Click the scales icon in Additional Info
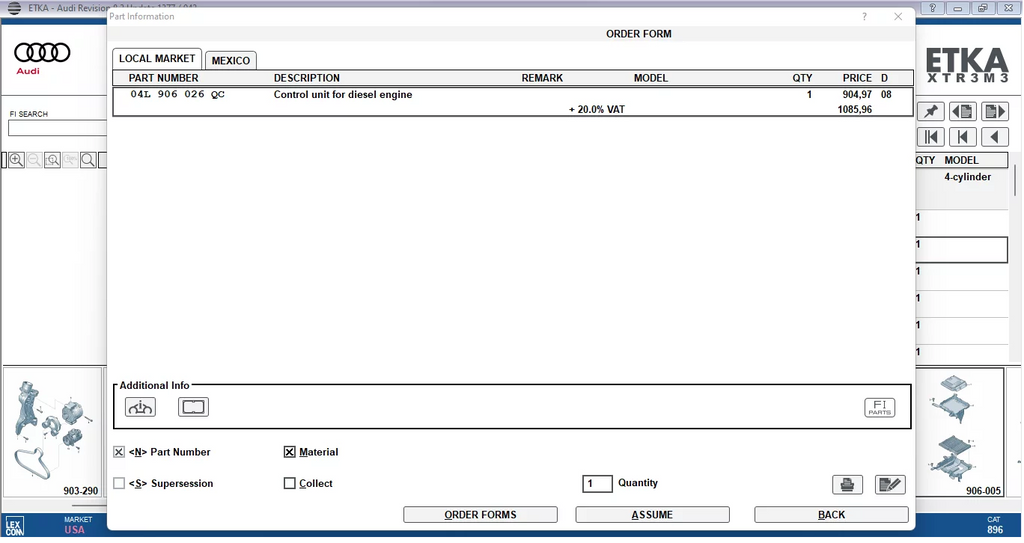The width and height of the screenshot is (1024, 543). pos(140,407)
